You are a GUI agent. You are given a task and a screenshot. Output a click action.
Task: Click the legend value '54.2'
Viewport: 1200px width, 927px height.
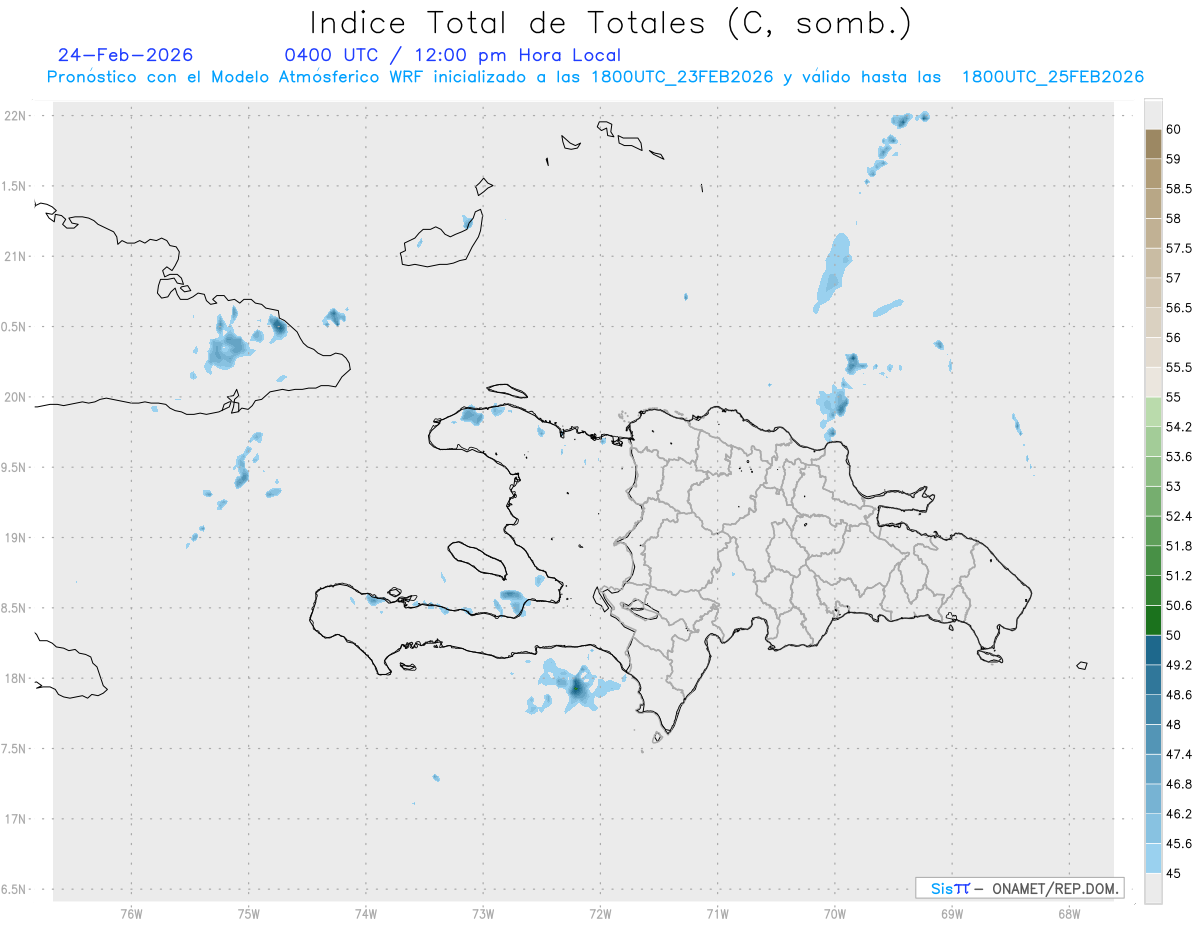(1179, 427)
